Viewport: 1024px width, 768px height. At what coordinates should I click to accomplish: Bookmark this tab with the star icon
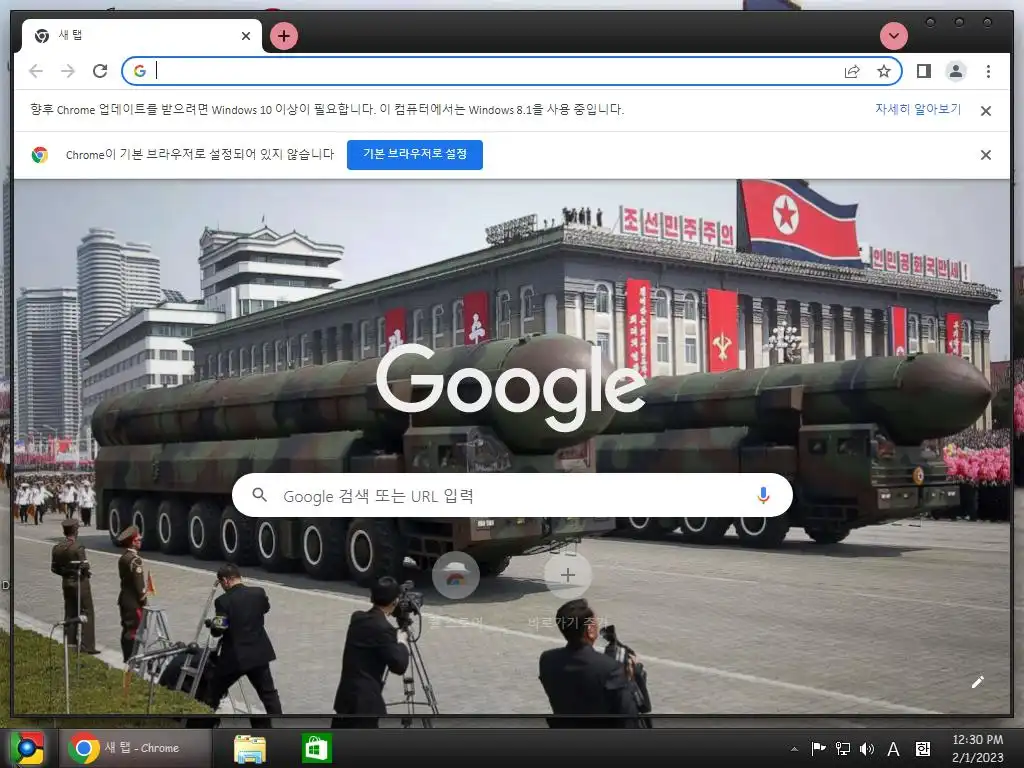[x=884, y=71]
